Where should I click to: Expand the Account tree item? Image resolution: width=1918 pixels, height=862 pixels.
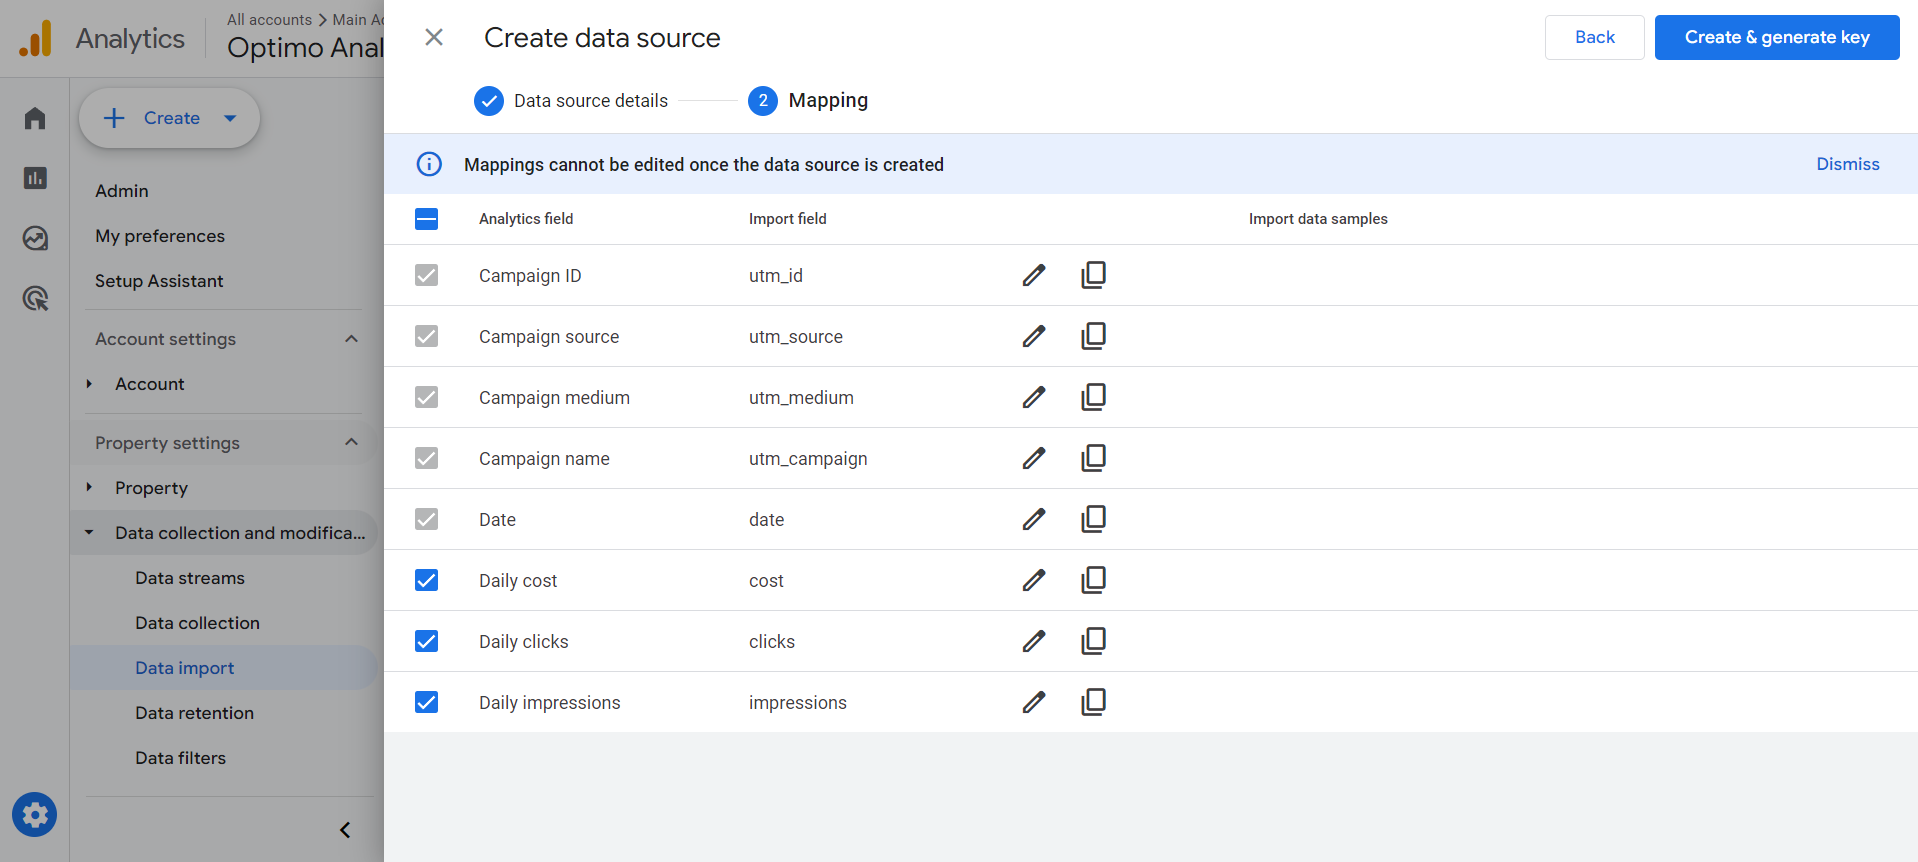click(x=89, y=384)
